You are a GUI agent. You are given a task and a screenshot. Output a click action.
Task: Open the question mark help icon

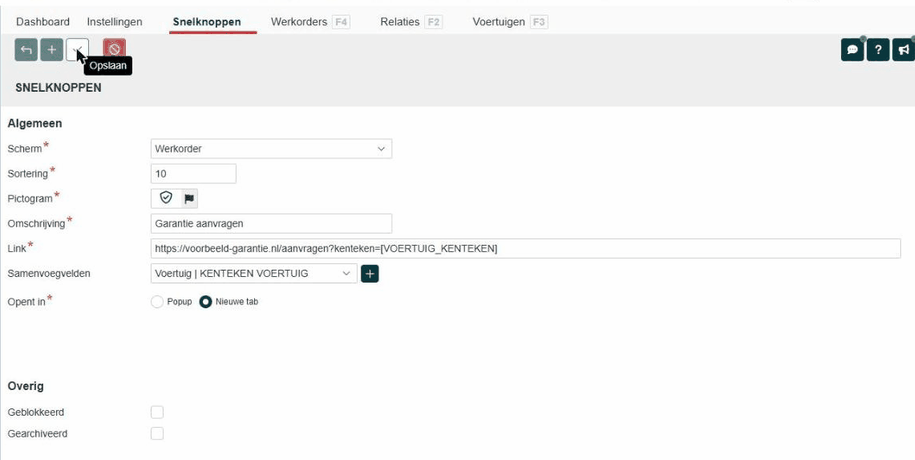click(878, 50)
